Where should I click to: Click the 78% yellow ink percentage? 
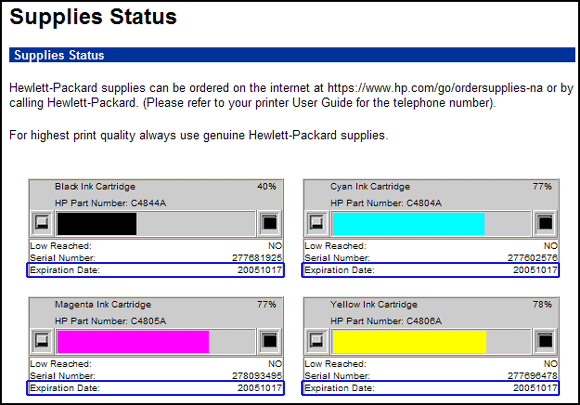pos(542,304)
